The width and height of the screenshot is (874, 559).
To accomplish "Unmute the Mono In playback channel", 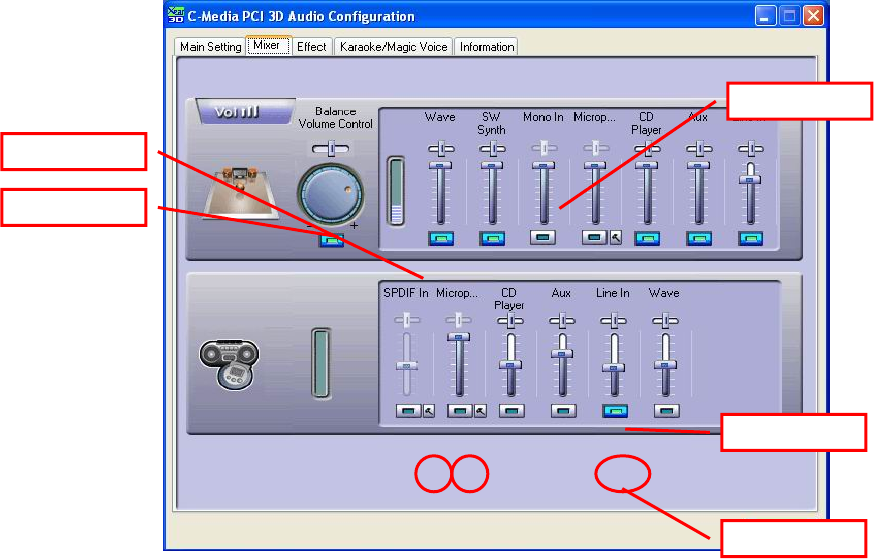I will pos(543,237).
